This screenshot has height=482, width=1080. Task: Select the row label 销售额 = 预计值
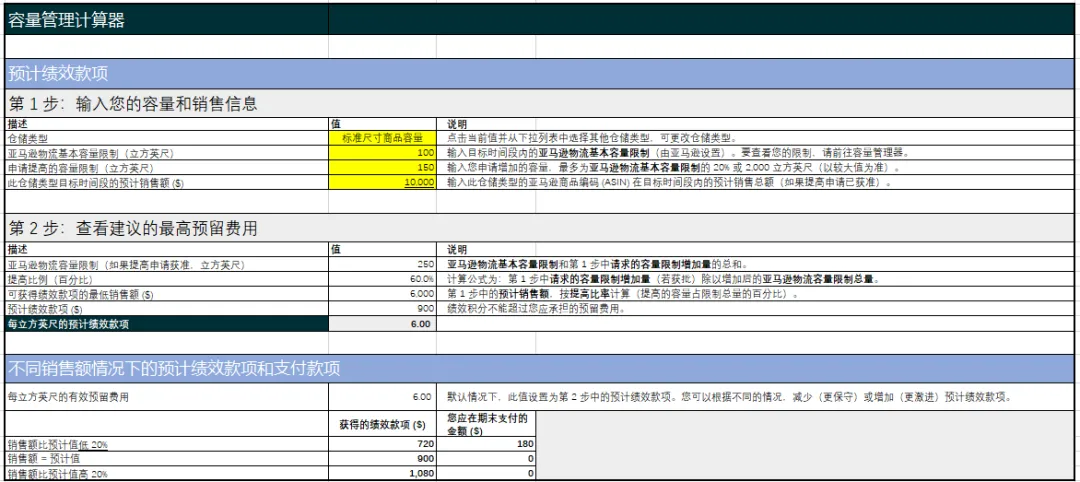click(167, 459)
